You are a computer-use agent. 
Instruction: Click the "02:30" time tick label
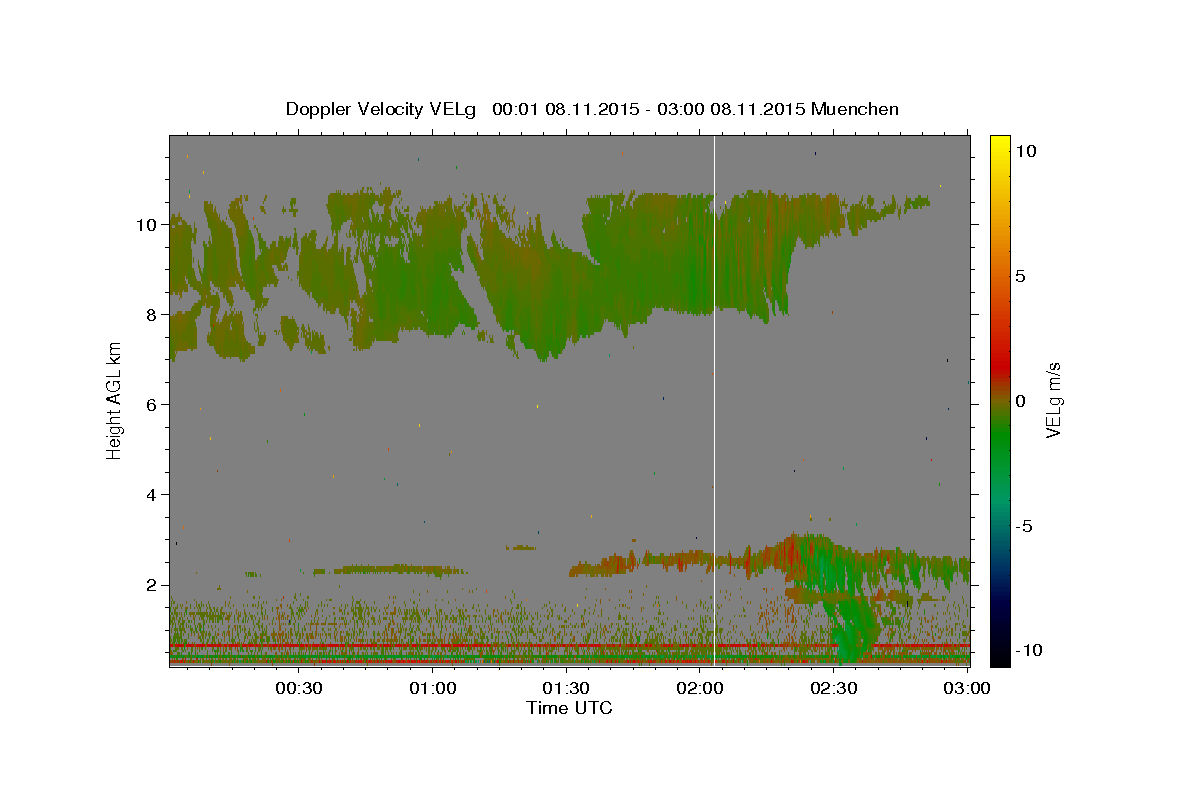pyautogui.click(x=834, y=688)
